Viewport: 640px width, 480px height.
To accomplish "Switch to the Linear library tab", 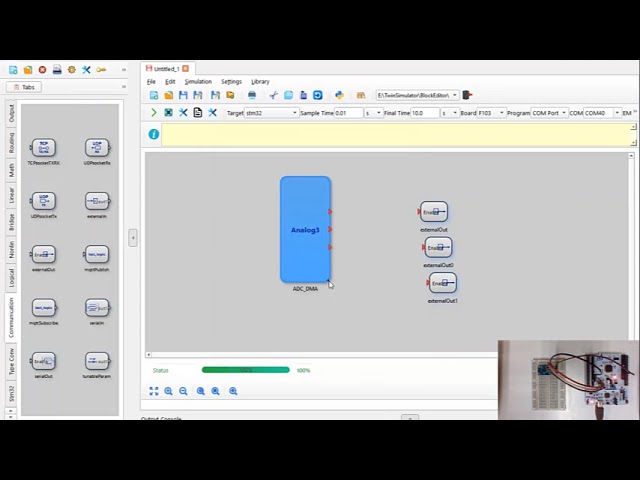I will (x=11, y=195).
